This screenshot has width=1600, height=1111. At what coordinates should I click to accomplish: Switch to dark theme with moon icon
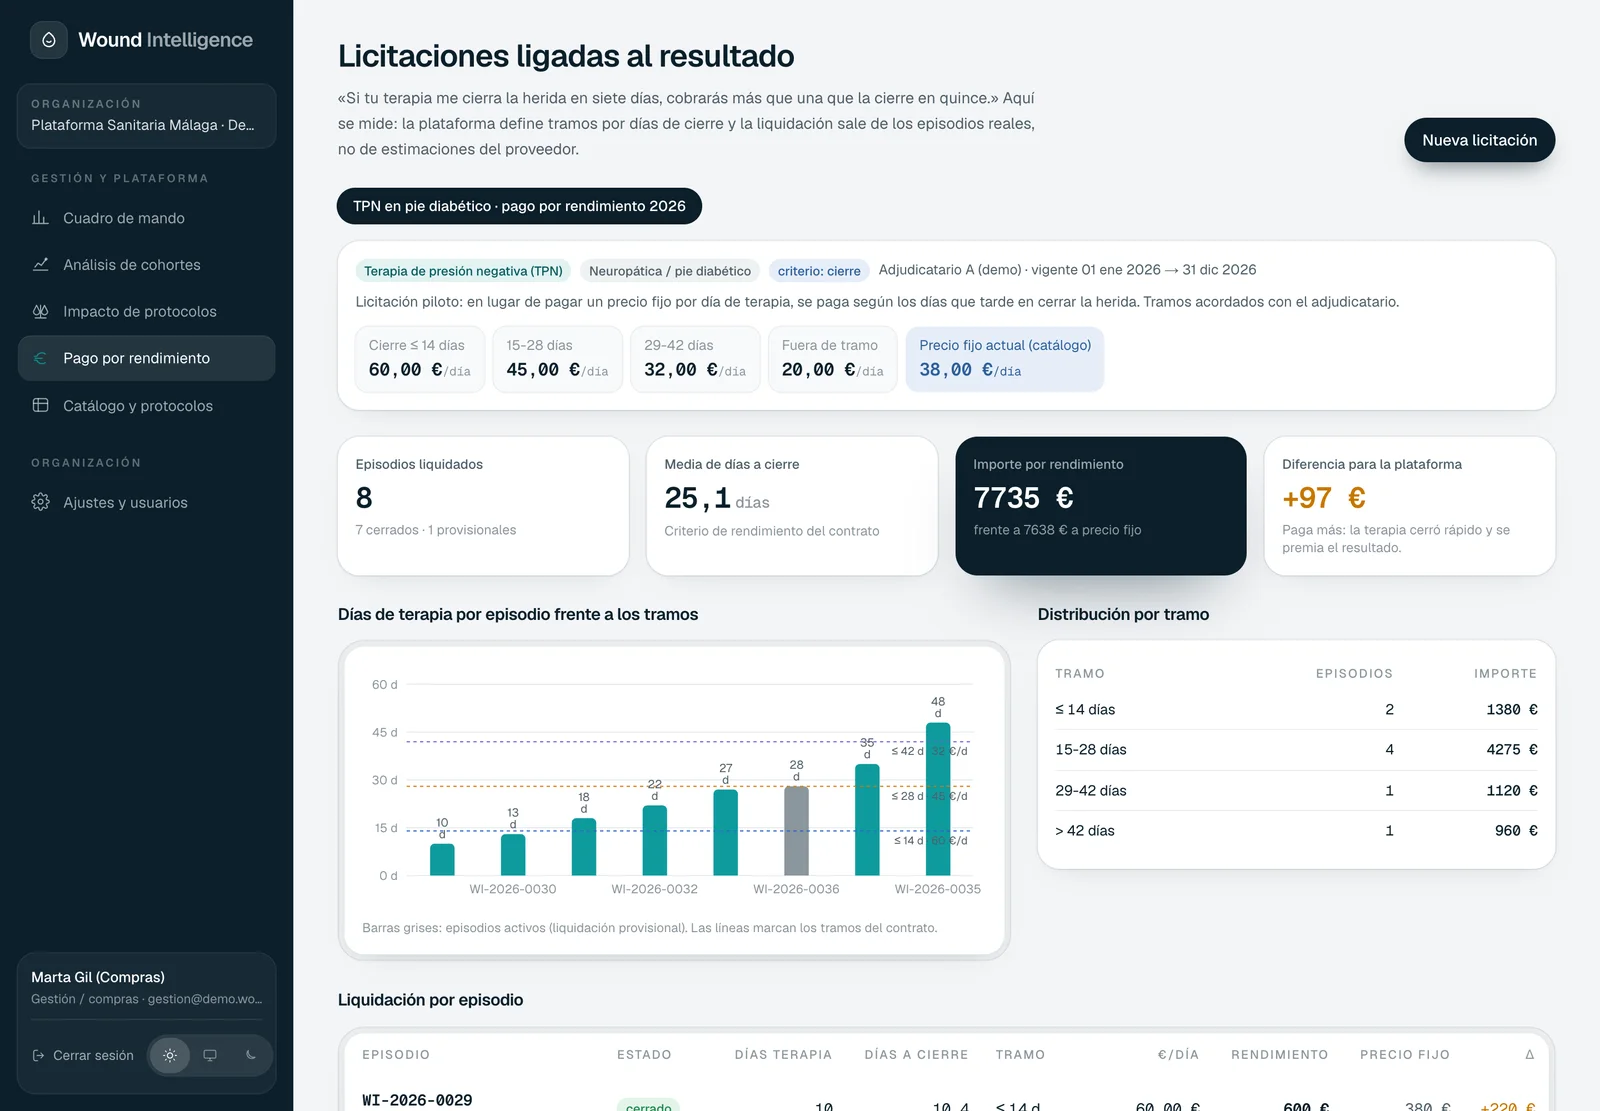(250, 1056)
